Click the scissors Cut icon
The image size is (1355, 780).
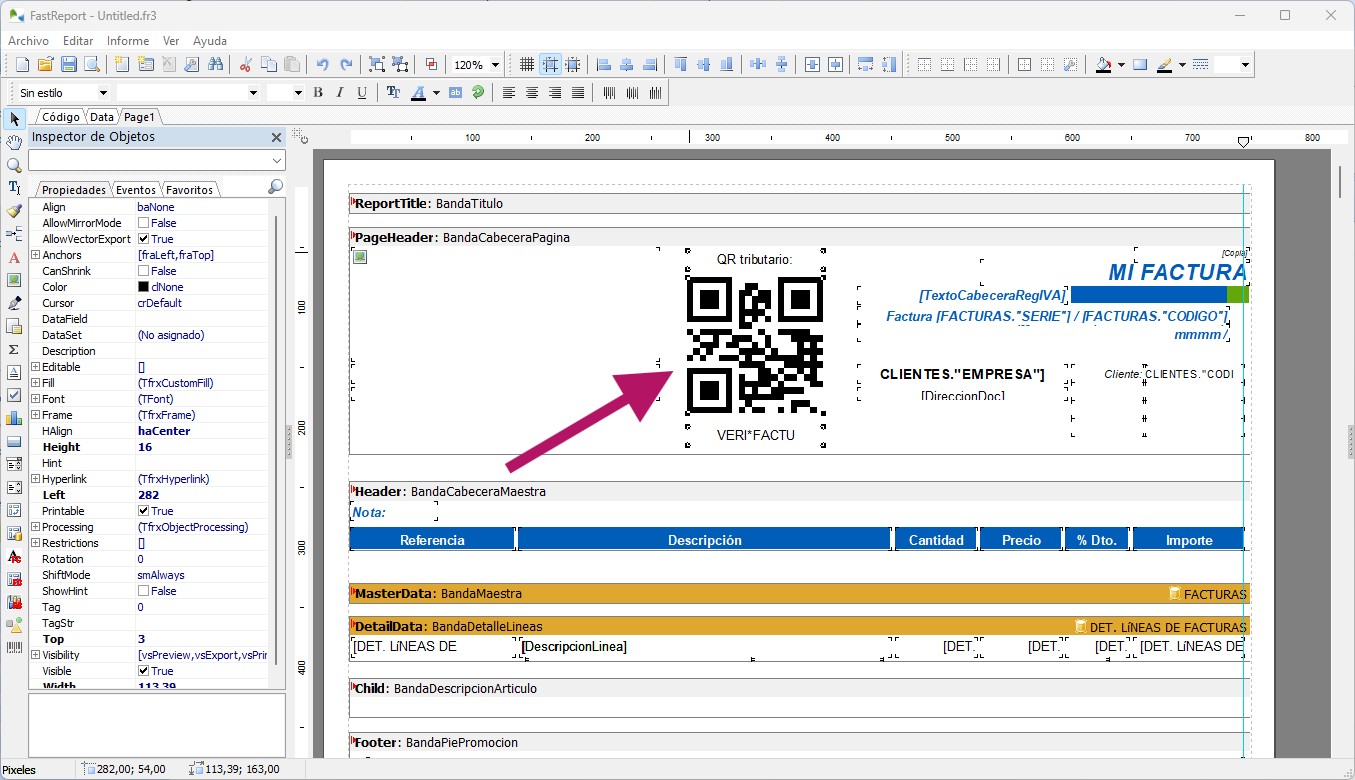tap(245, 65)
